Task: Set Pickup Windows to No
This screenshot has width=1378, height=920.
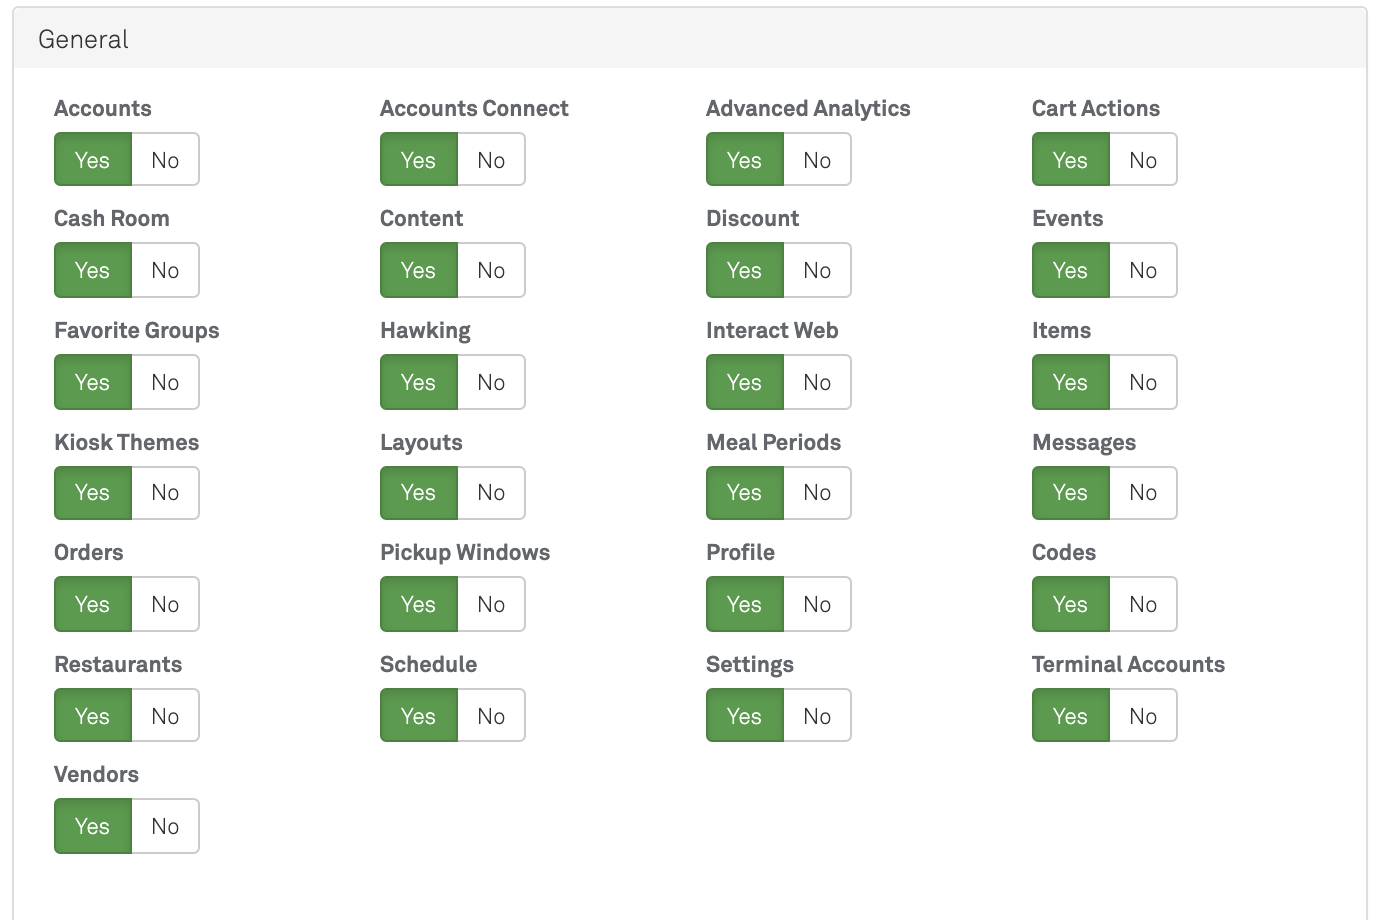Action: coord(491,604)
